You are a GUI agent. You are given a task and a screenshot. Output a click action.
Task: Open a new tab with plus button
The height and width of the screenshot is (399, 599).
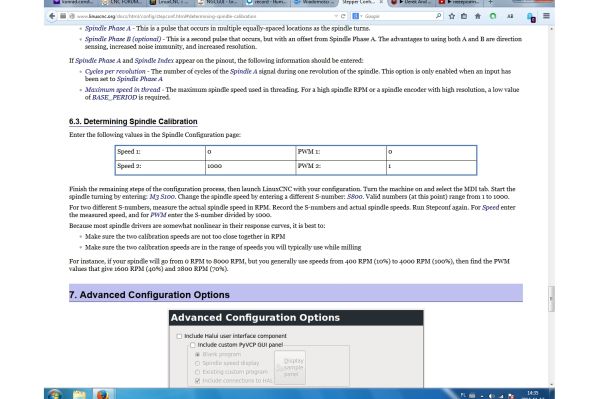[x=490, y=2]
